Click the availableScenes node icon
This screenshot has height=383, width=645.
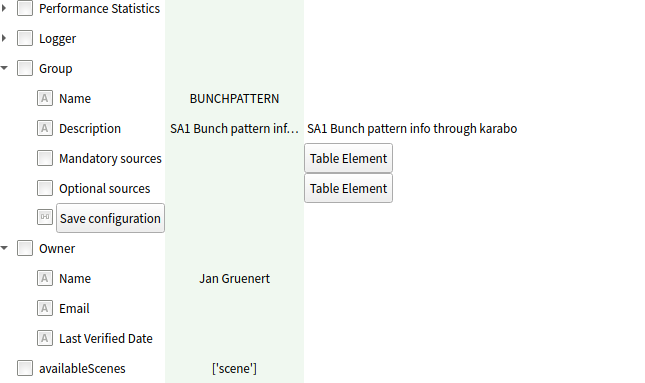(x=25, y=368)
